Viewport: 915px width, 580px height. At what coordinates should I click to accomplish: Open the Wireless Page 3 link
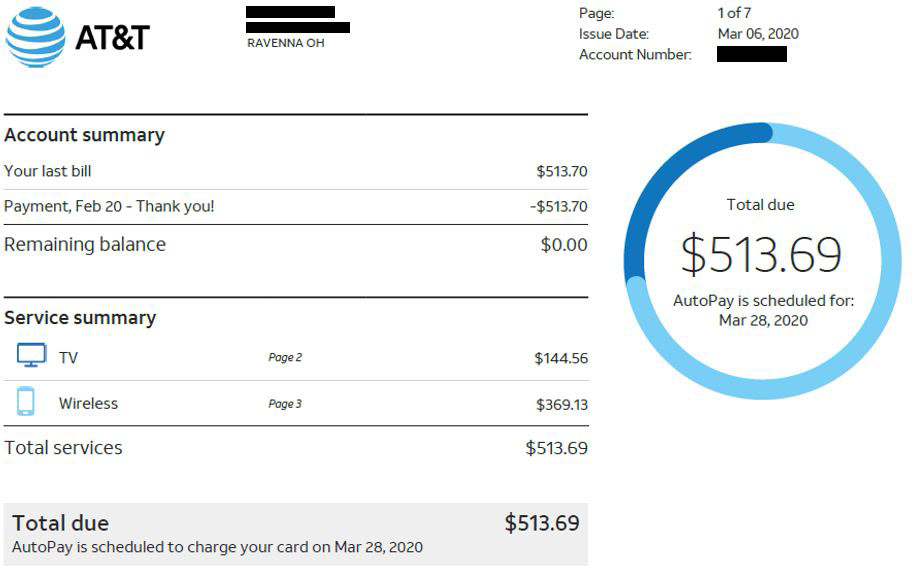pyautogui.click(x=285, y=404)
